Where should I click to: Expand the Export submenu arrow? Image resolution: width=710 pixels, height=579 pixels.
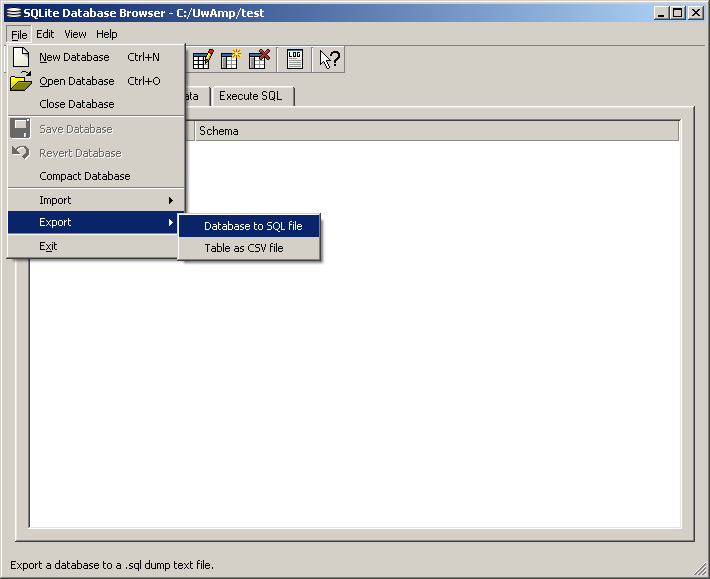pyautogui.click(x=171, y=222)
